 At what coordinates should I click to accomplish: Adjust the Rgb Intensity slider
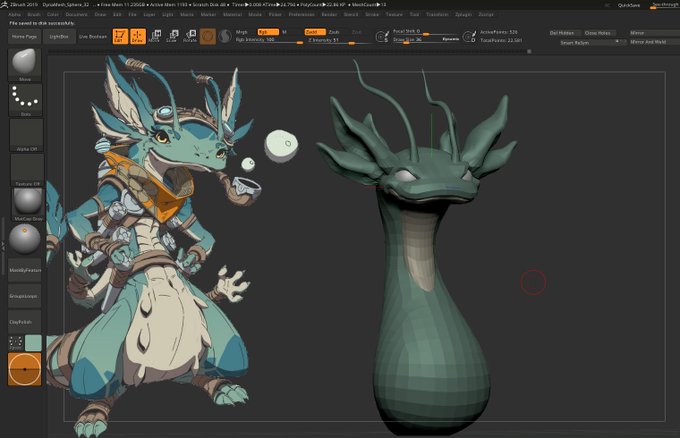(269, 40)
